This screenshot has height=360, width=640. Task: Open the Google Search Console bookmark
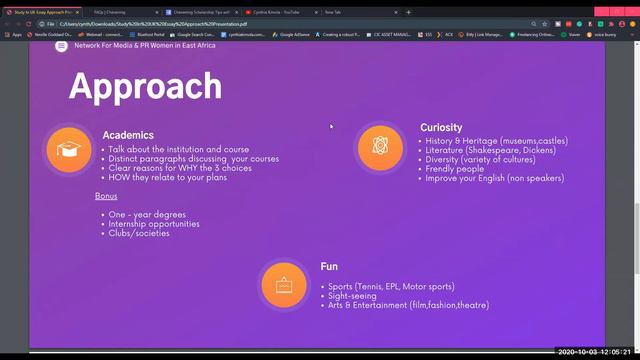[192, 35]
